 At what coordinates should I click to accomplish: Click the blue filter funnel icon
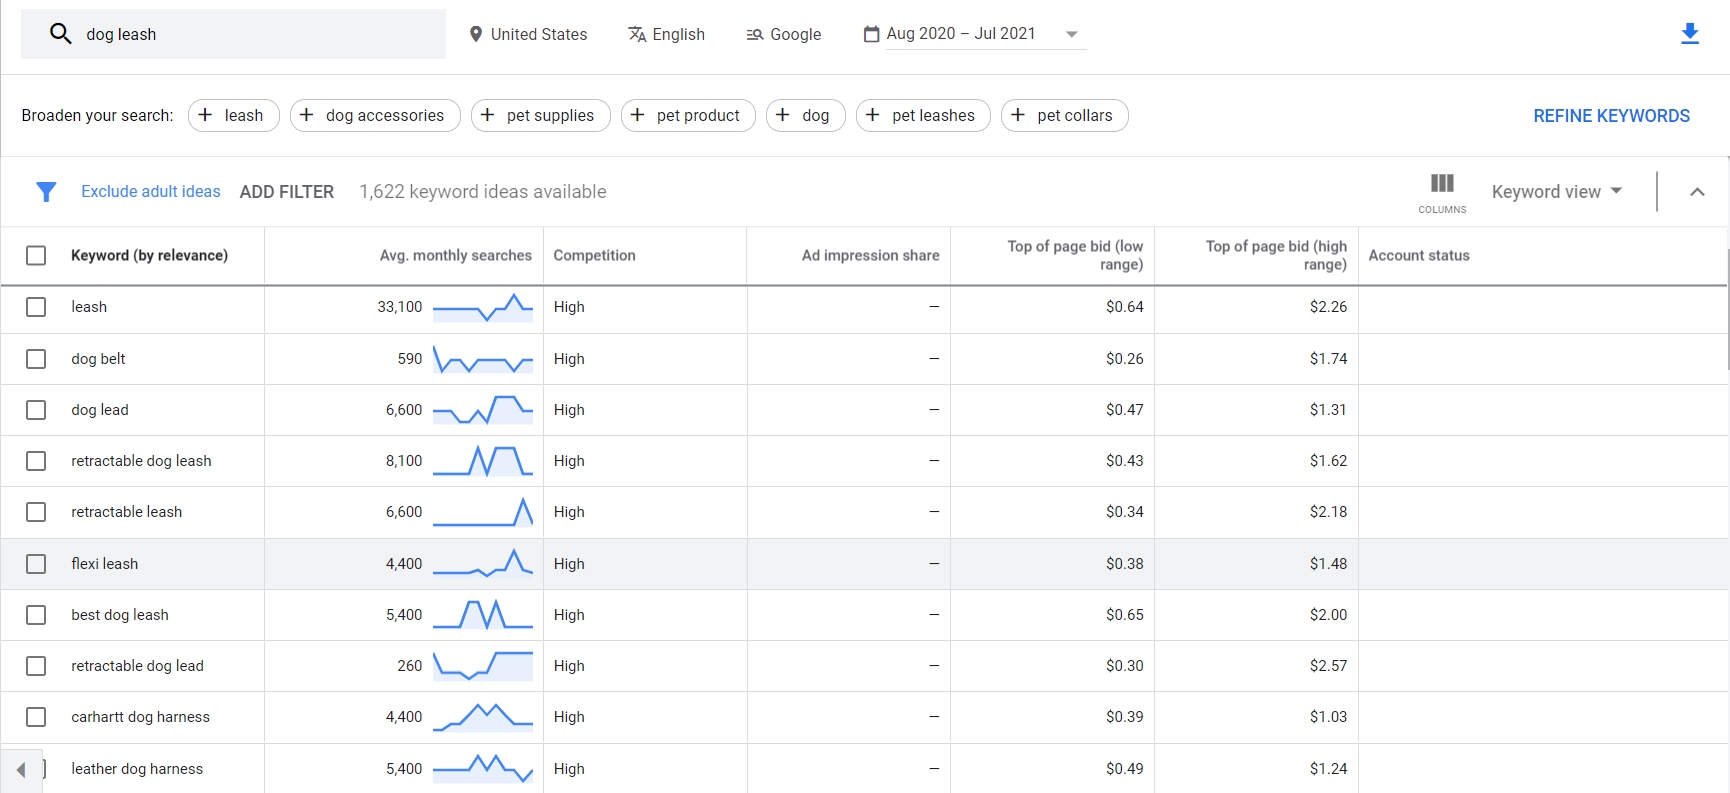46,192
